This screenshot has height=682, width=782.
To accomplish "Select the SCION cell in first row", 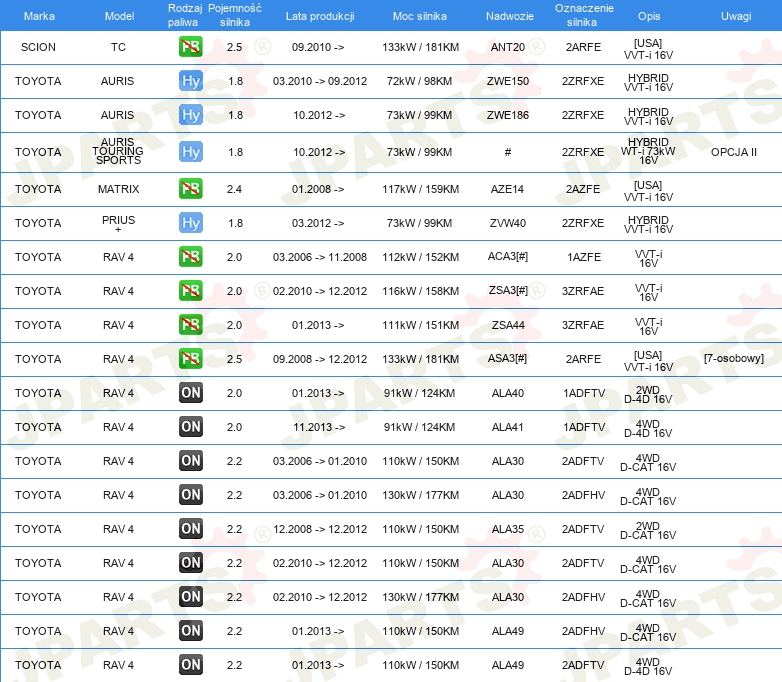I will point(39,47).
